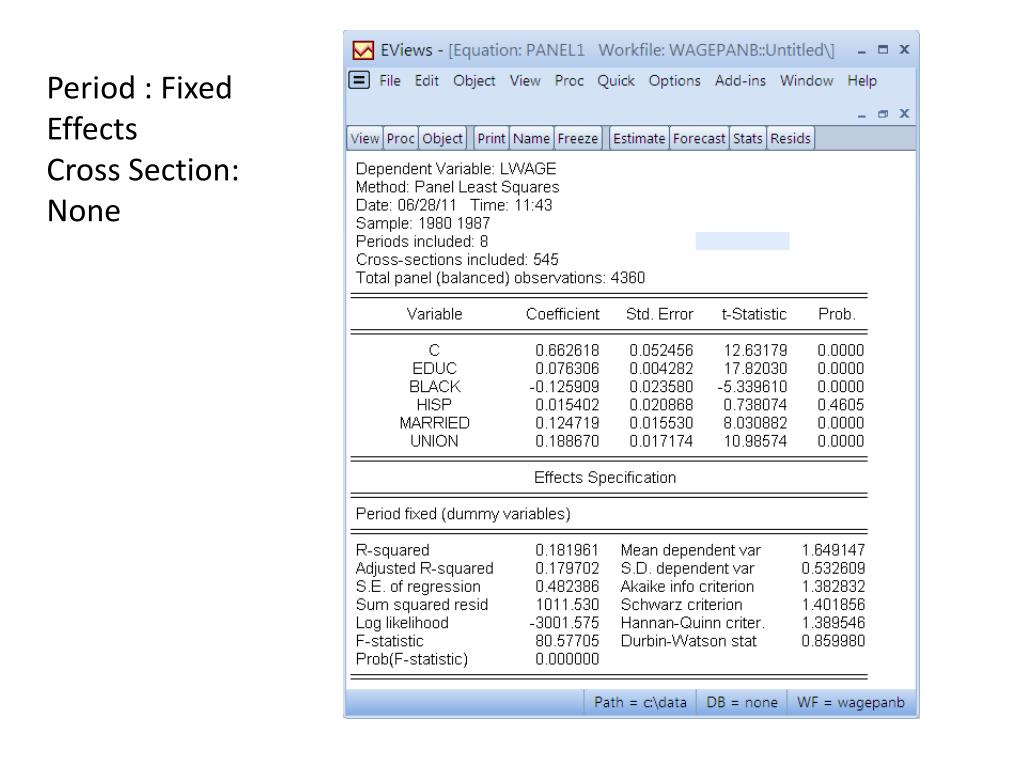Click the UNION variable row label
The width and height of the screenshot is (1024, 768).
[434, 441]
